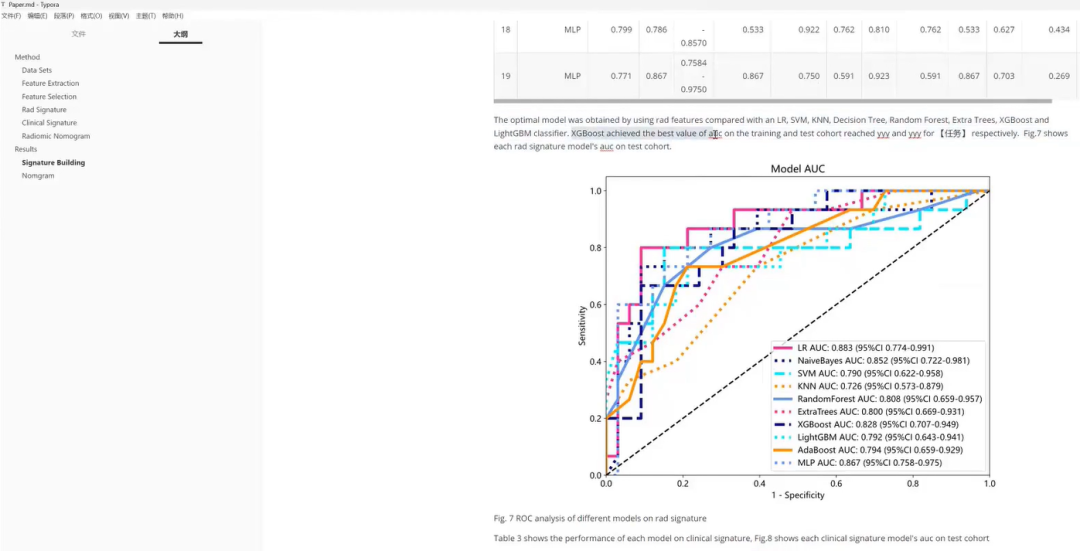
Task: Go to Radiomic Nomogram outline item
Action: click(x=56, y=136)
